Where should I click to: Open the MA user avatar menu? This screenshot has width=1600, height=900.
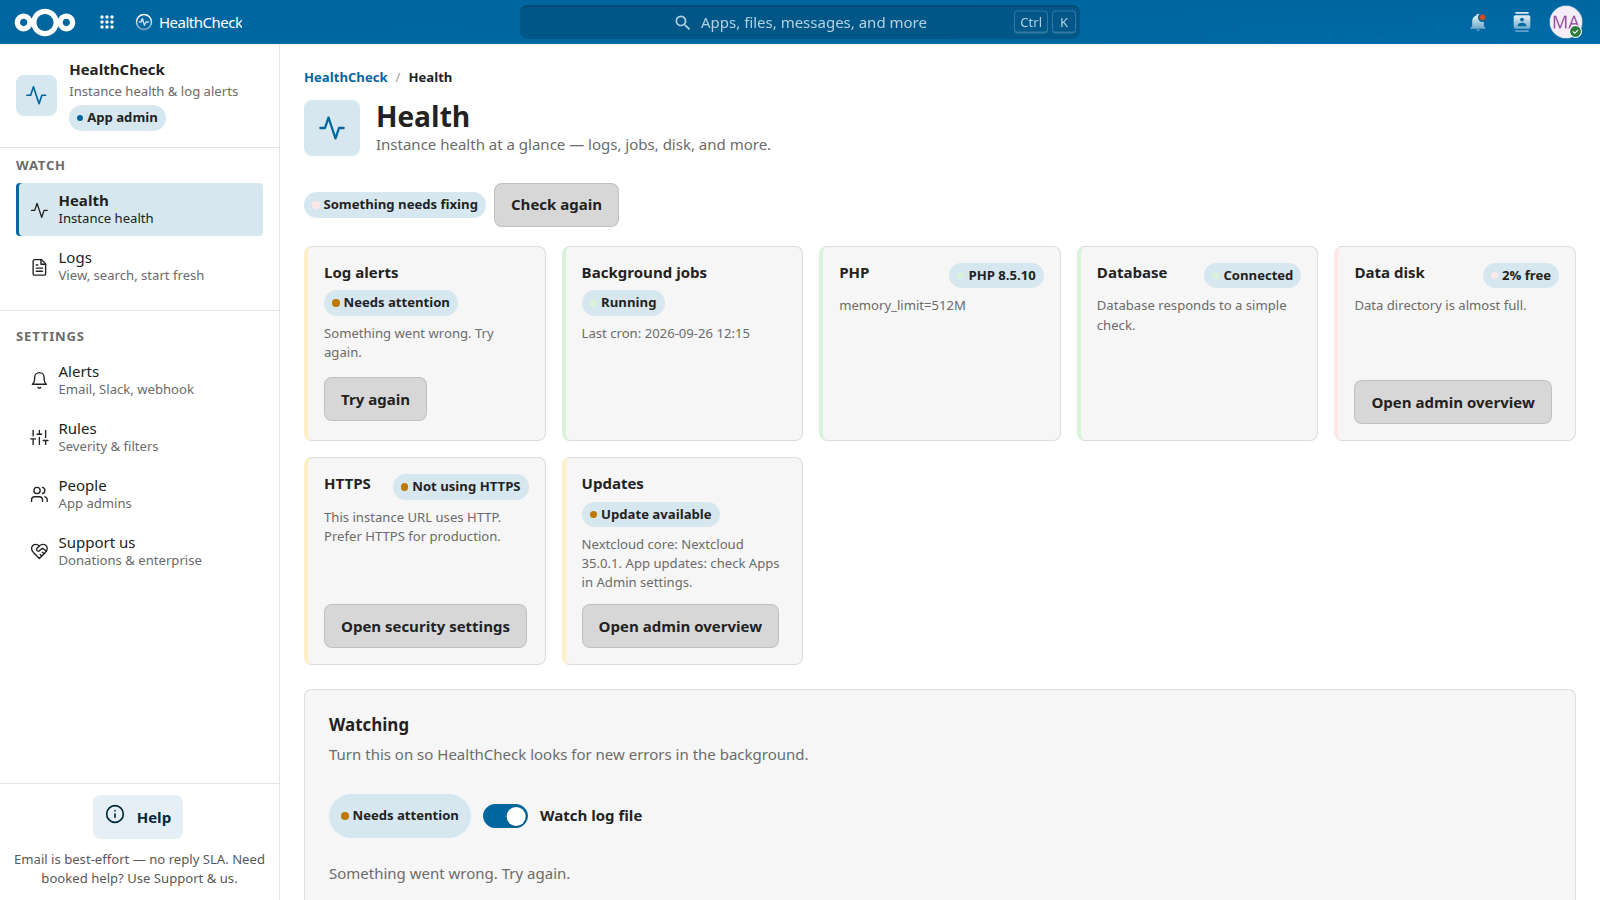point(1566,22)
